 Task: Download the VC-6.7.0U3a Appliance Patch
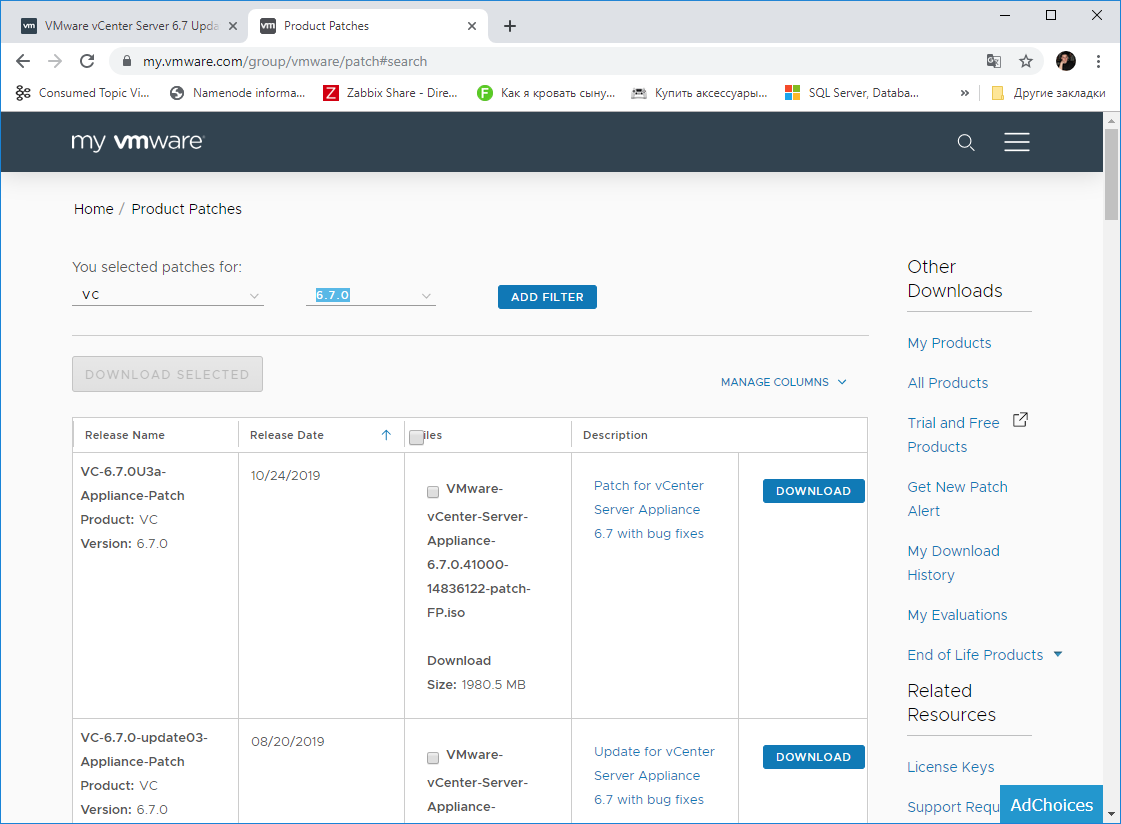pos(814,491)
